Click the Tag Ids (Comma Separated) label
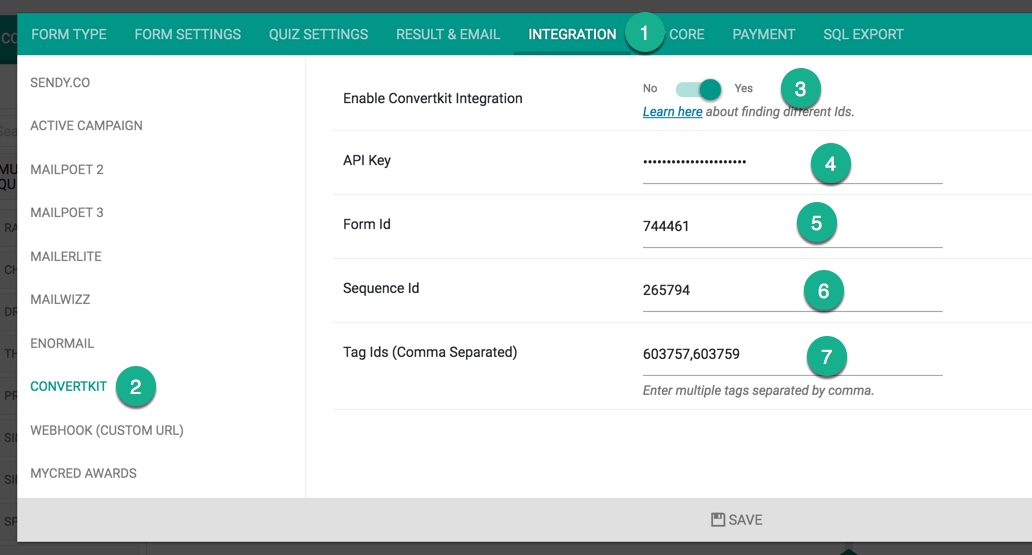Screen dimensions: 1032x555 tap(430, 352)
